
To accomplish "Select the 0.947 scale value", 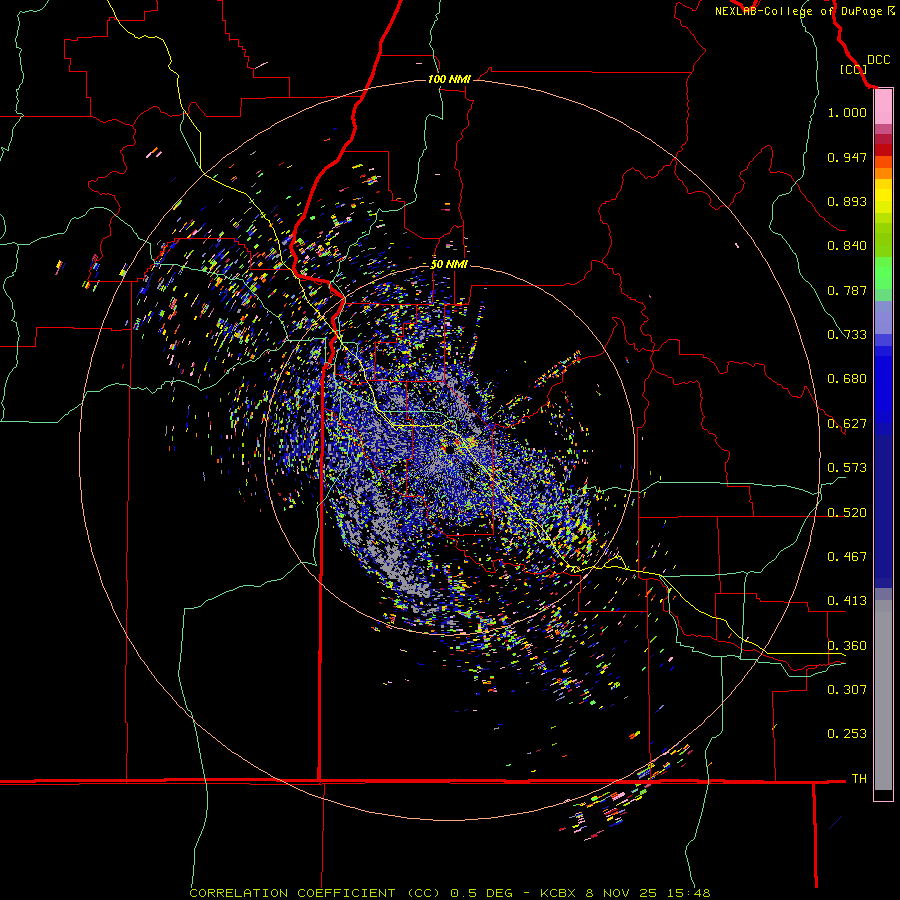I will (x=847, y=157).
